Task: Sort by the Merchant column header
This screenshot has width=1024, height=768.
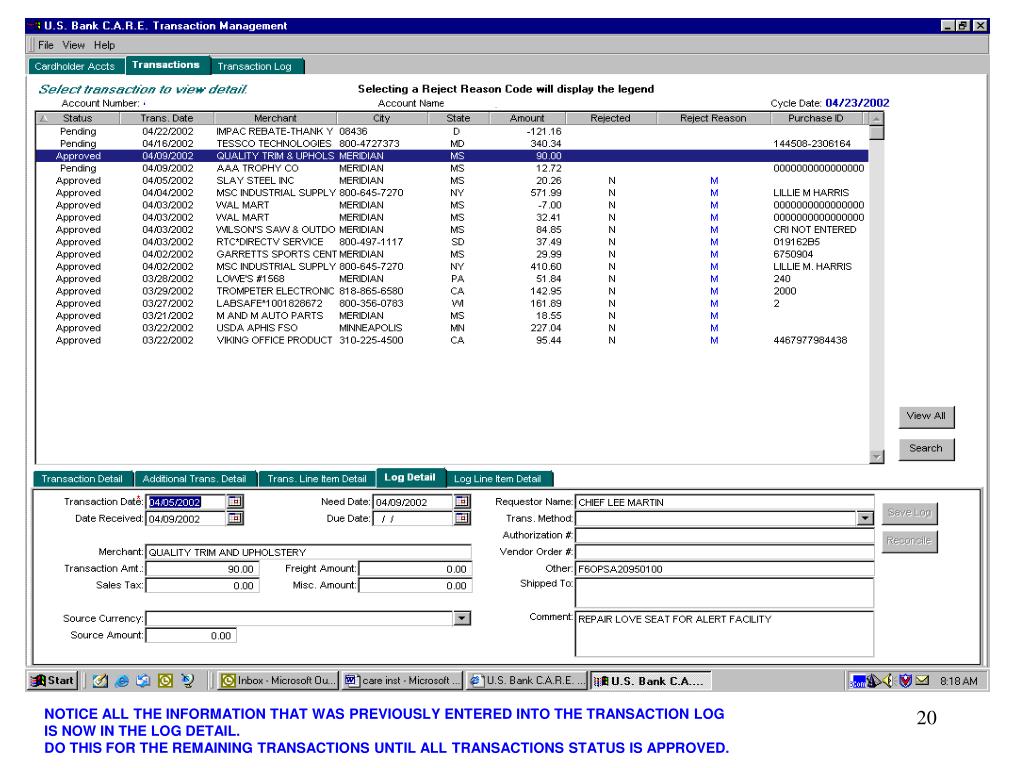Action: (x=275, y=118)
